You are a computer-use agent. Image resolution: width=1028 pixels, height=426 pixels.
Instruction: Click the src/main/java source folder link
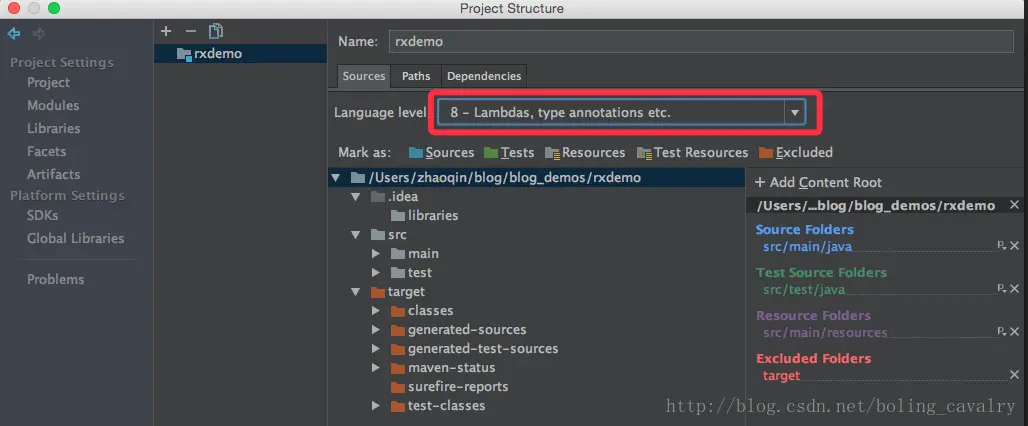[x=807, y=247]
